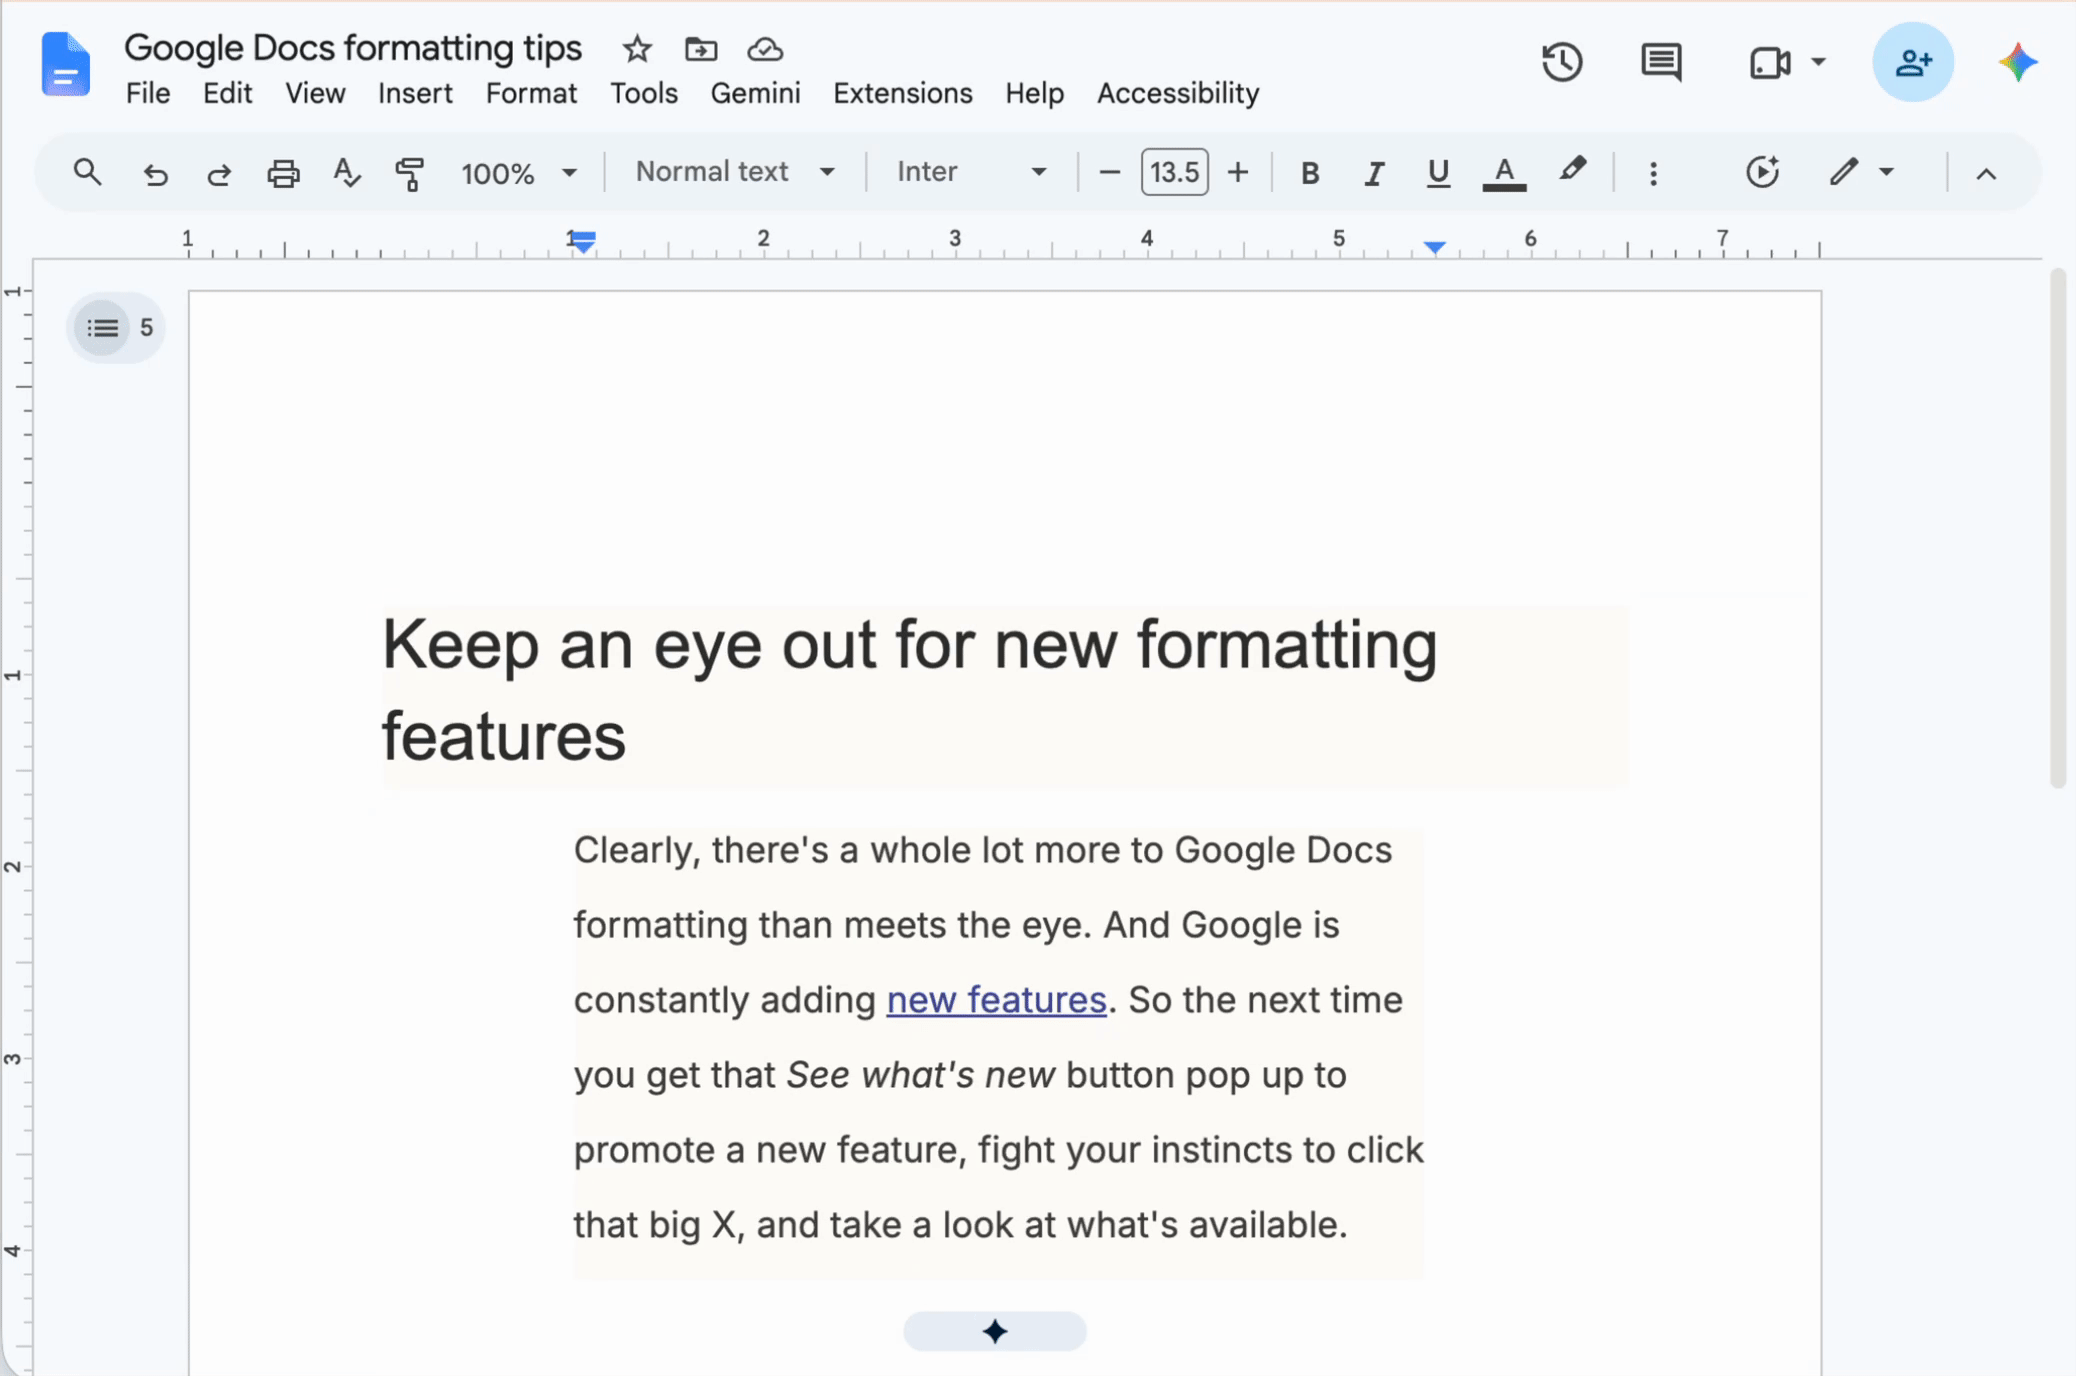Toggle underline formatting
The image size is (2076, 1376).
tap(1437, 173)
